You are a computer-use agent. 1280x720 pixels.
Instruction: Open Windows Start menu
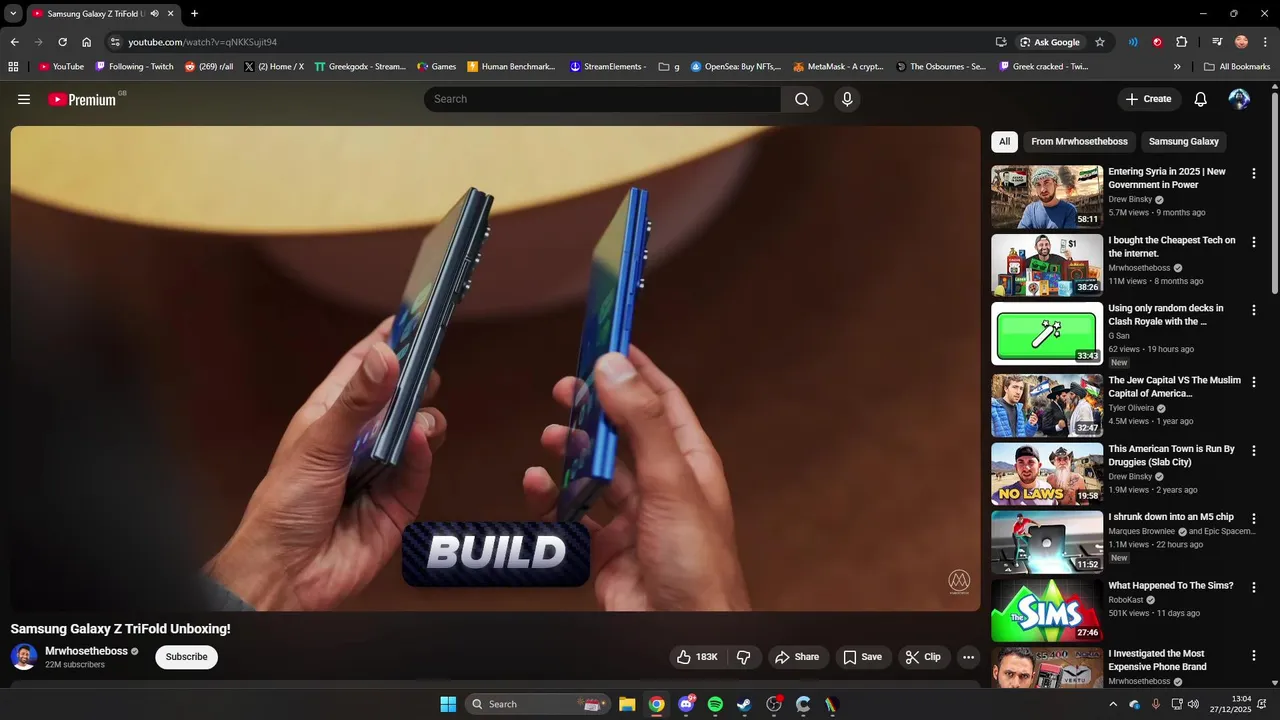coord(448,704)
